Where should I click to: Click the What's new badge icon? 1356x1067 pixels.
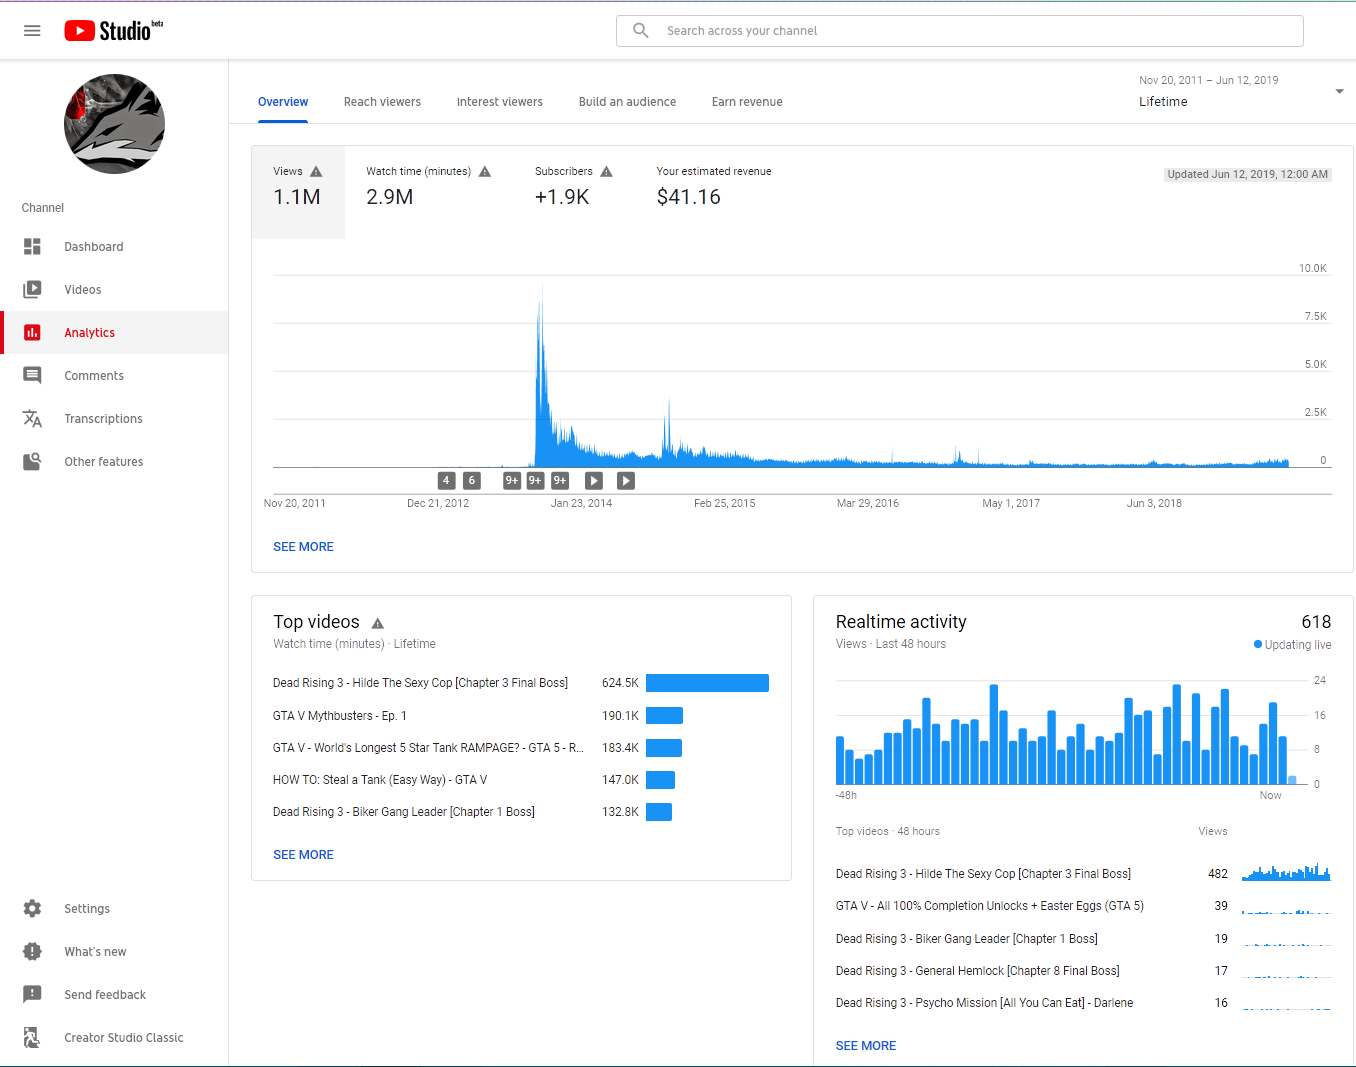32,951
